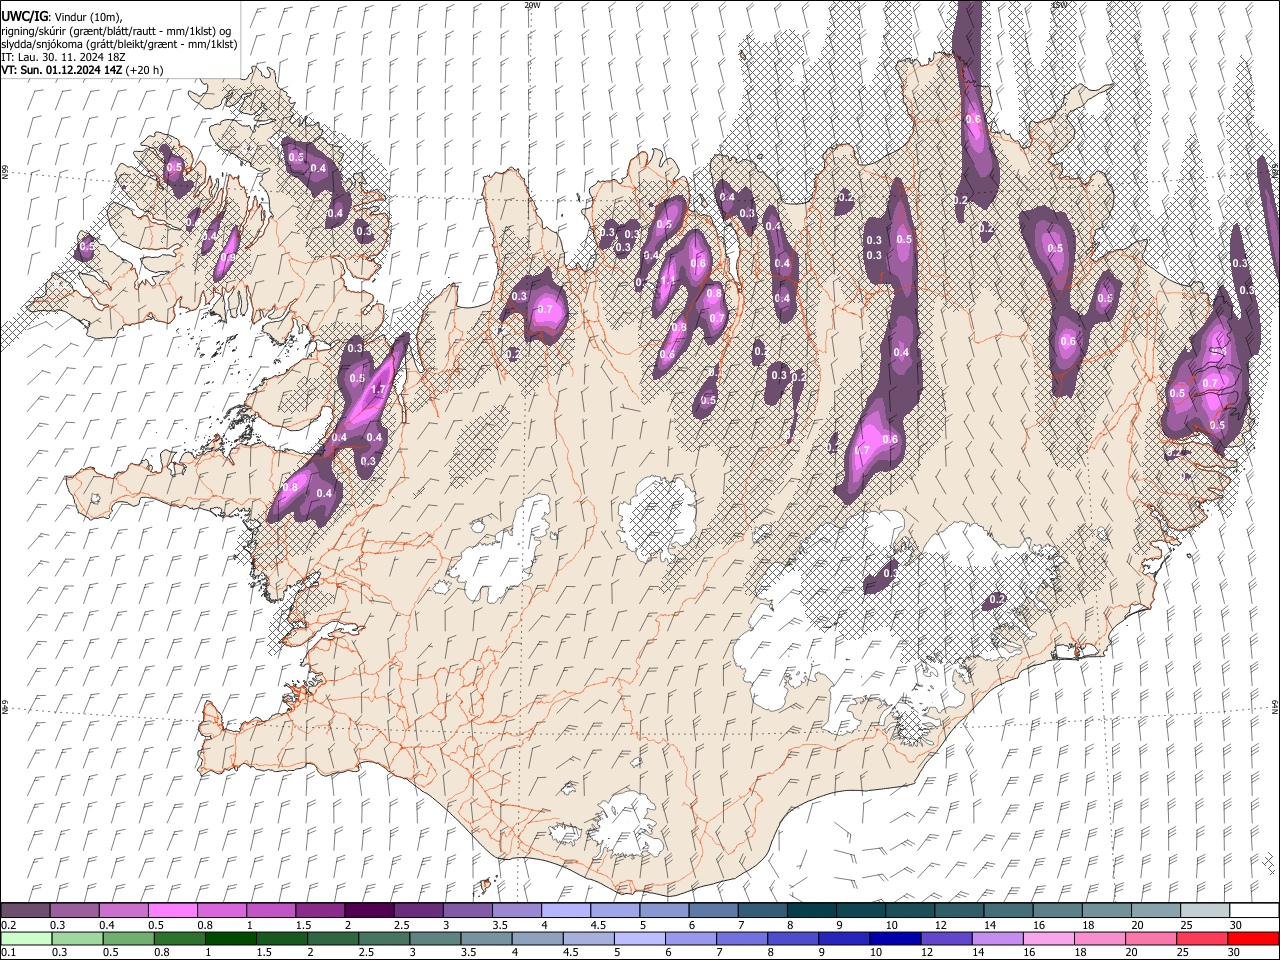
Task: Select the pale lavender upper-legend swatch starting at 4
Action: tap(565, 911)
